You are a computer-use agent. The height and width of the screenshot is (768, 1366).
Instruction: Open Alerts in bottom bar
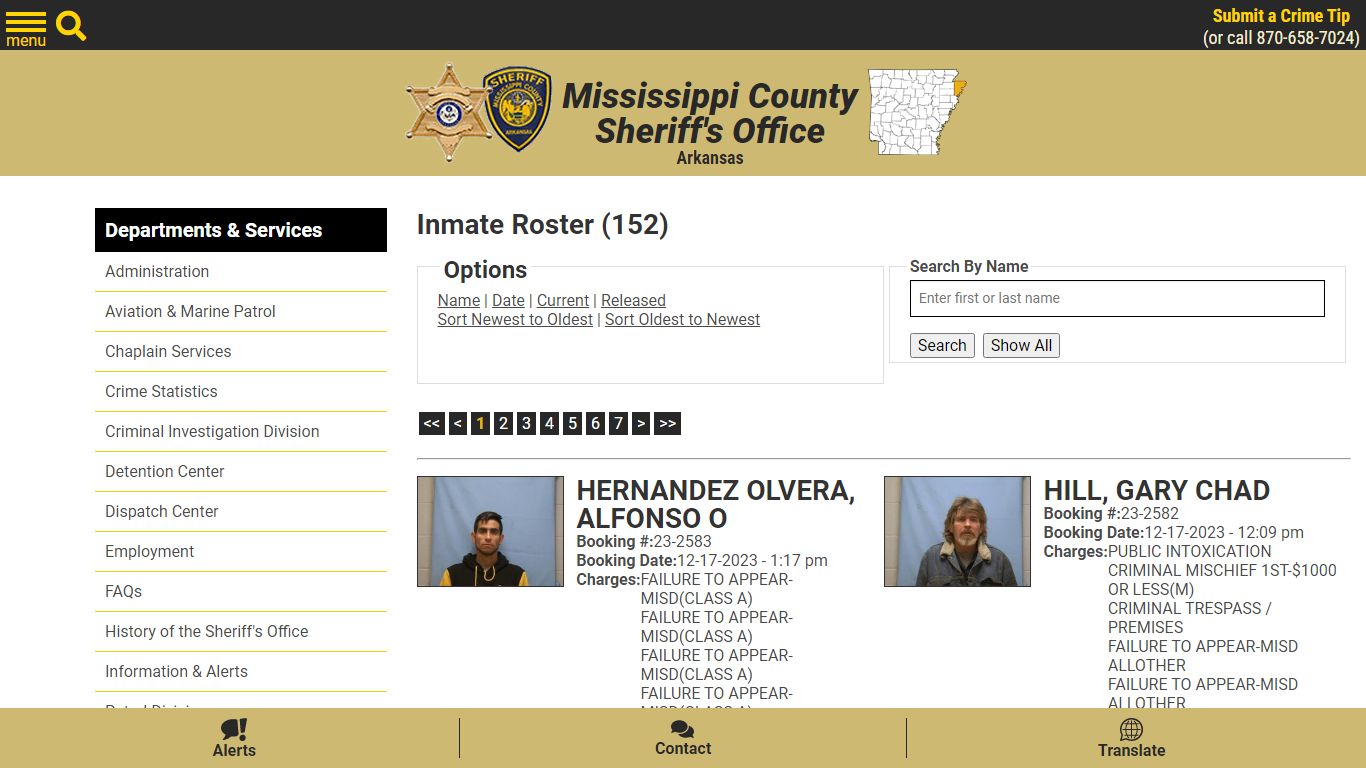tap(234, 739)
